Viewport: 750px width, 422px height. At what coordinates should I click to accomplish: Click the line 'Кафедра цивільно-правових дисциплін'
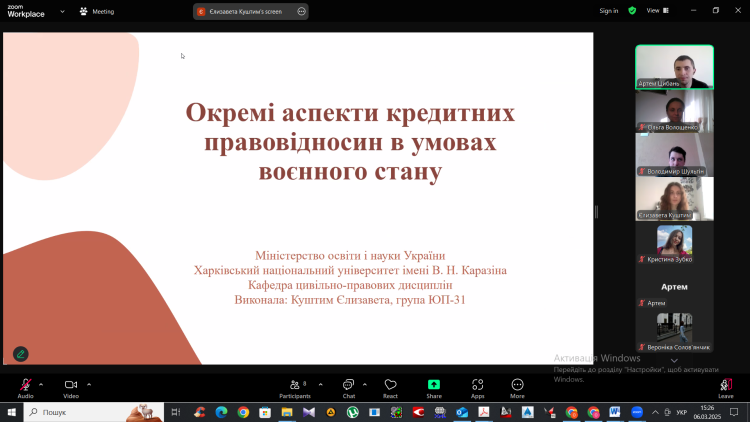coord(350,285)
